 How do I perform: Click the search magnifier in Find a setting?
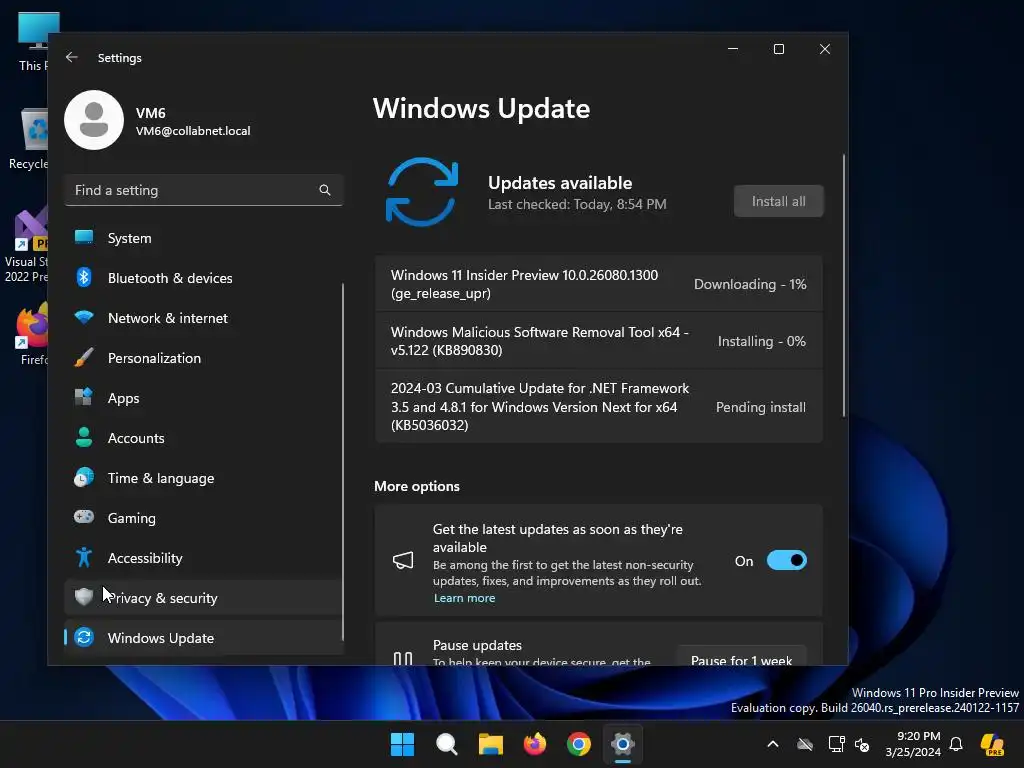[325, 190]
